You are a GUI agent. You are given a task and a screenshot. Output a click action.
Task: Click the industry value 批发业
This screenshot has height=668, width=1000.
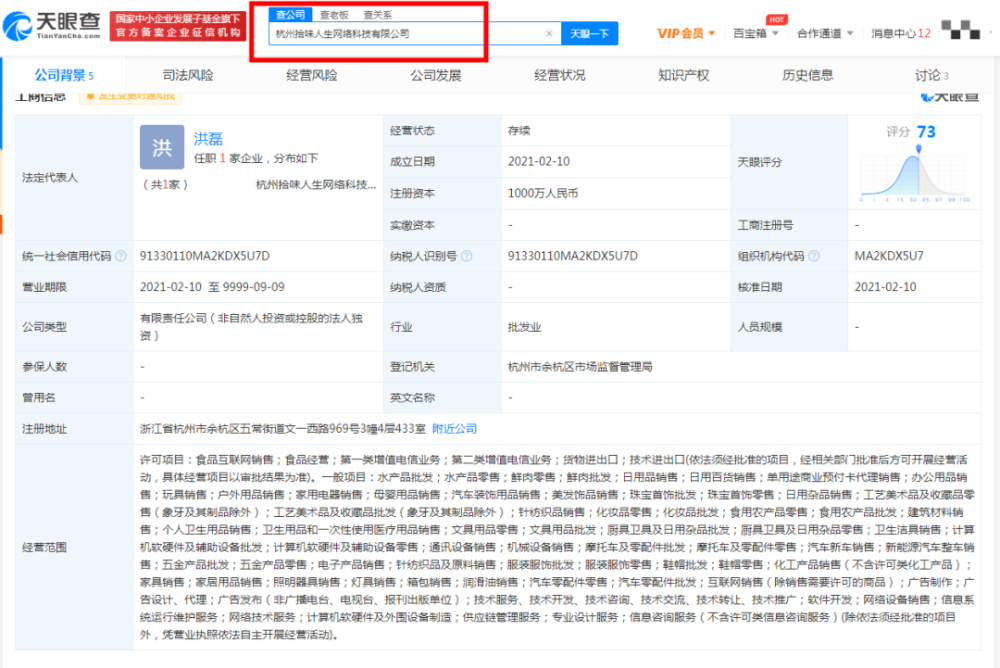click(x=524, y=327)
